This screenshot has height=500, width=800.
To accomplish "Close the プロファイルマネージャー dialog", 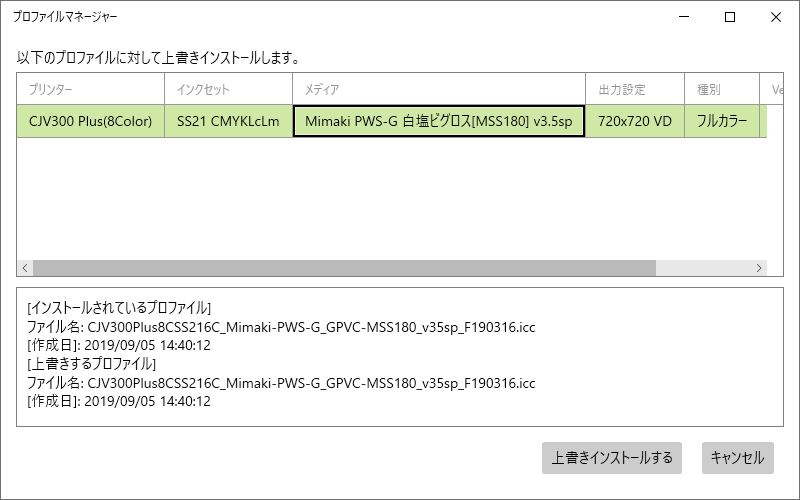I will coord(776,17).
